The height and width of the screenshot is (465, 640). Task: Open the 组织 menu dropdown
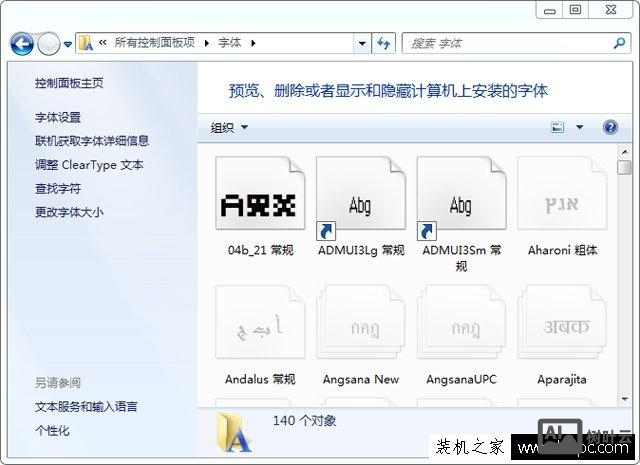coord(229,128)
